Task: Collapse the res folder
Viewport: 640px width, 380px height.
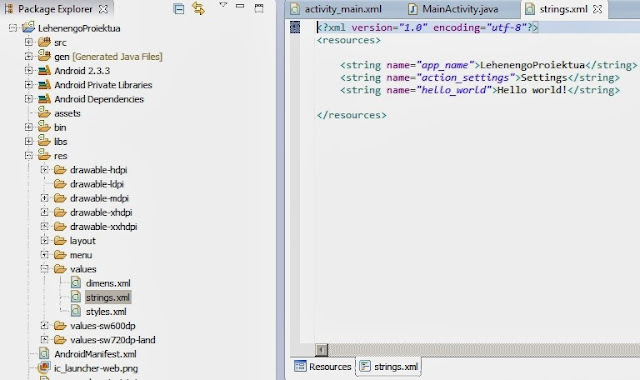Action: (x=28, y=156)
